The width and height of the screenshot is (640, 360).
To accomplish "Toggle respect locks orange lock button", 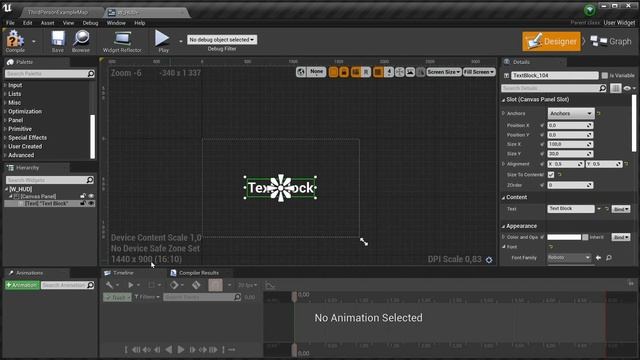I will pos(344,72).
